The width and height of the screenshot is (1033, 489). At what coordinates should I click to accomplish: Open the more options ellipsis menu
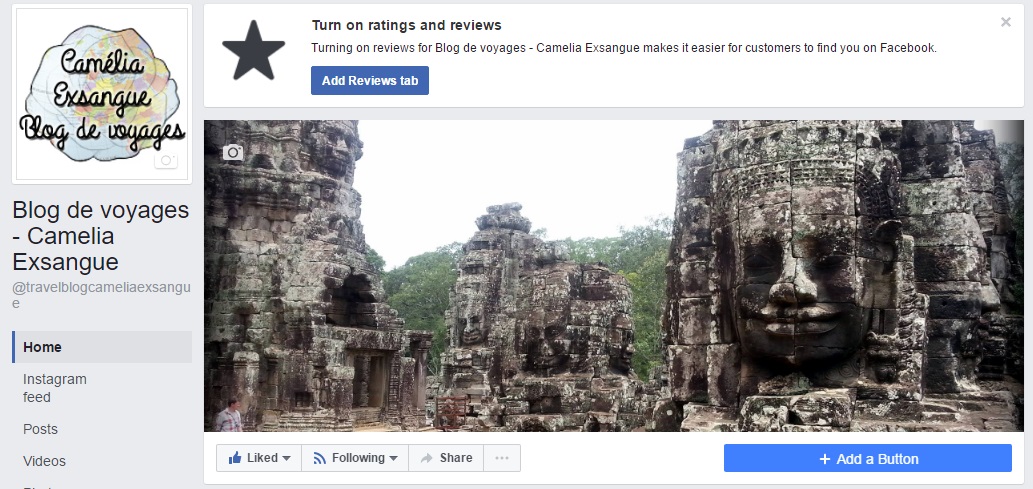coord(502,458)
